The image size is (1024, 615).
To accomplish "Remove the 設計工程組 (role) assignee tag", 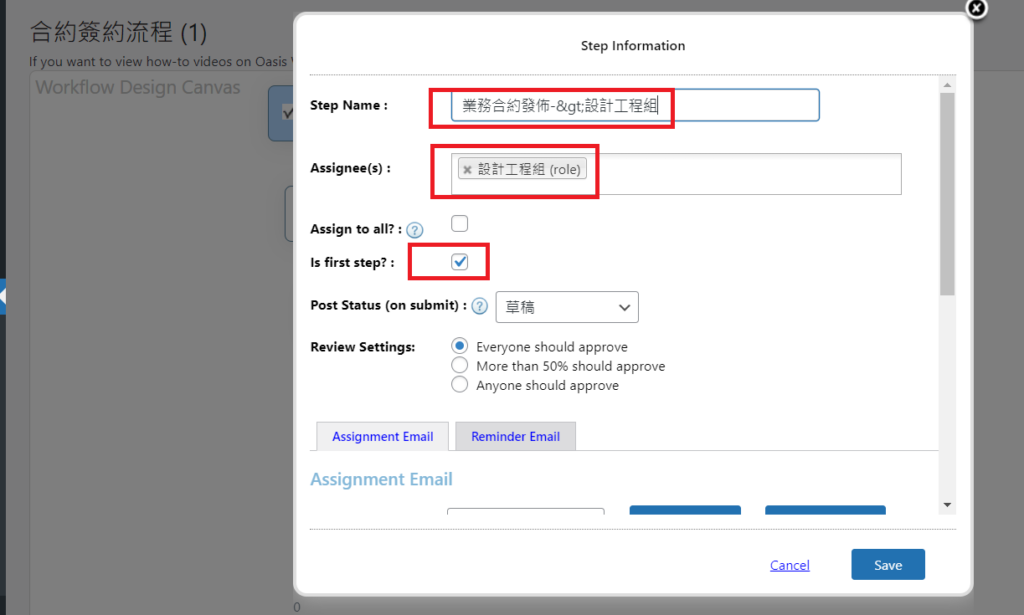I will tap(467, 170).
